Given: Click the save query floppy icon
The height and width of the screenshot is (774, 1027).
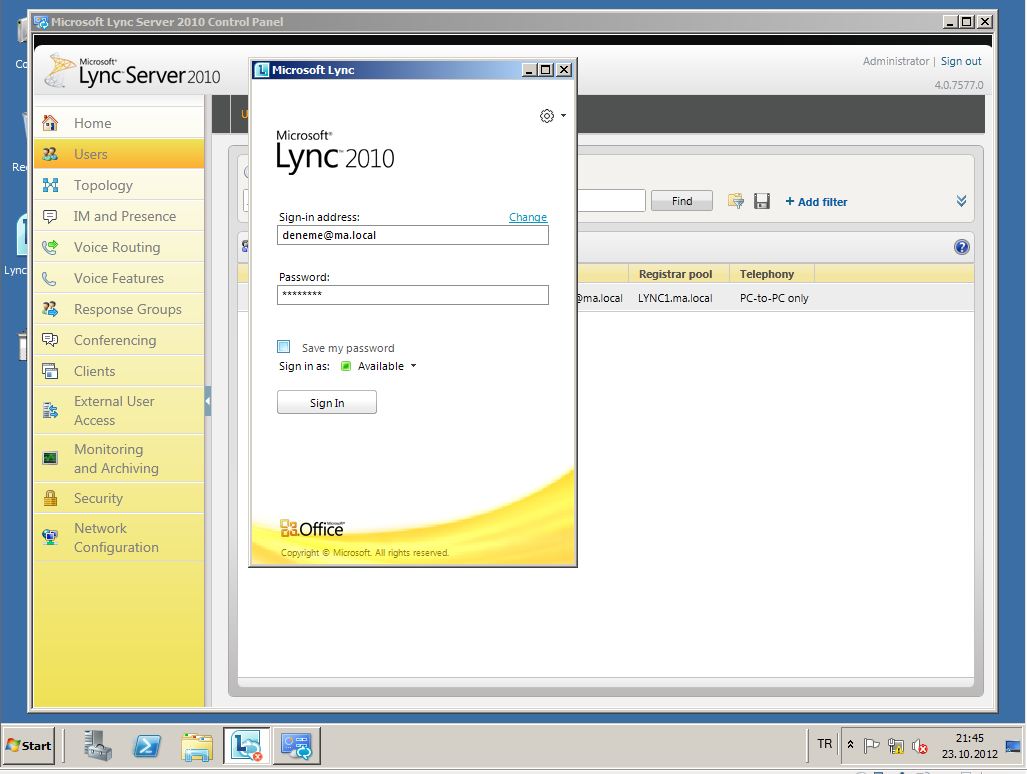Looking at the screenshot, I should tap(762, 201).
